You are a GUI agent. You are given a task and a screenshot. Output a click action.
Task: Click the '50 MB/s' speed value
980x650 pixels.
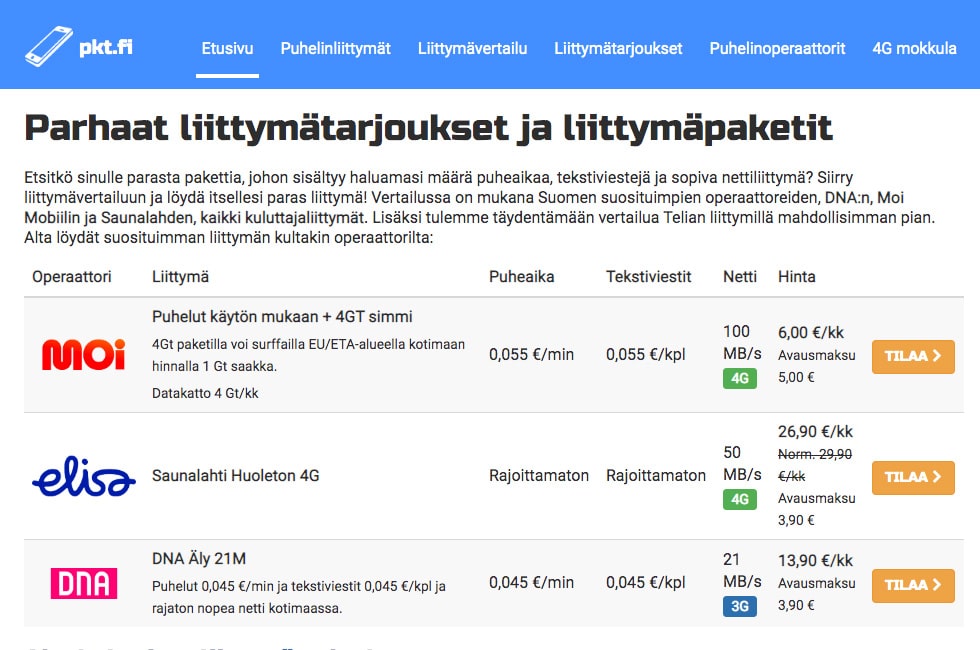click(742, 463)
